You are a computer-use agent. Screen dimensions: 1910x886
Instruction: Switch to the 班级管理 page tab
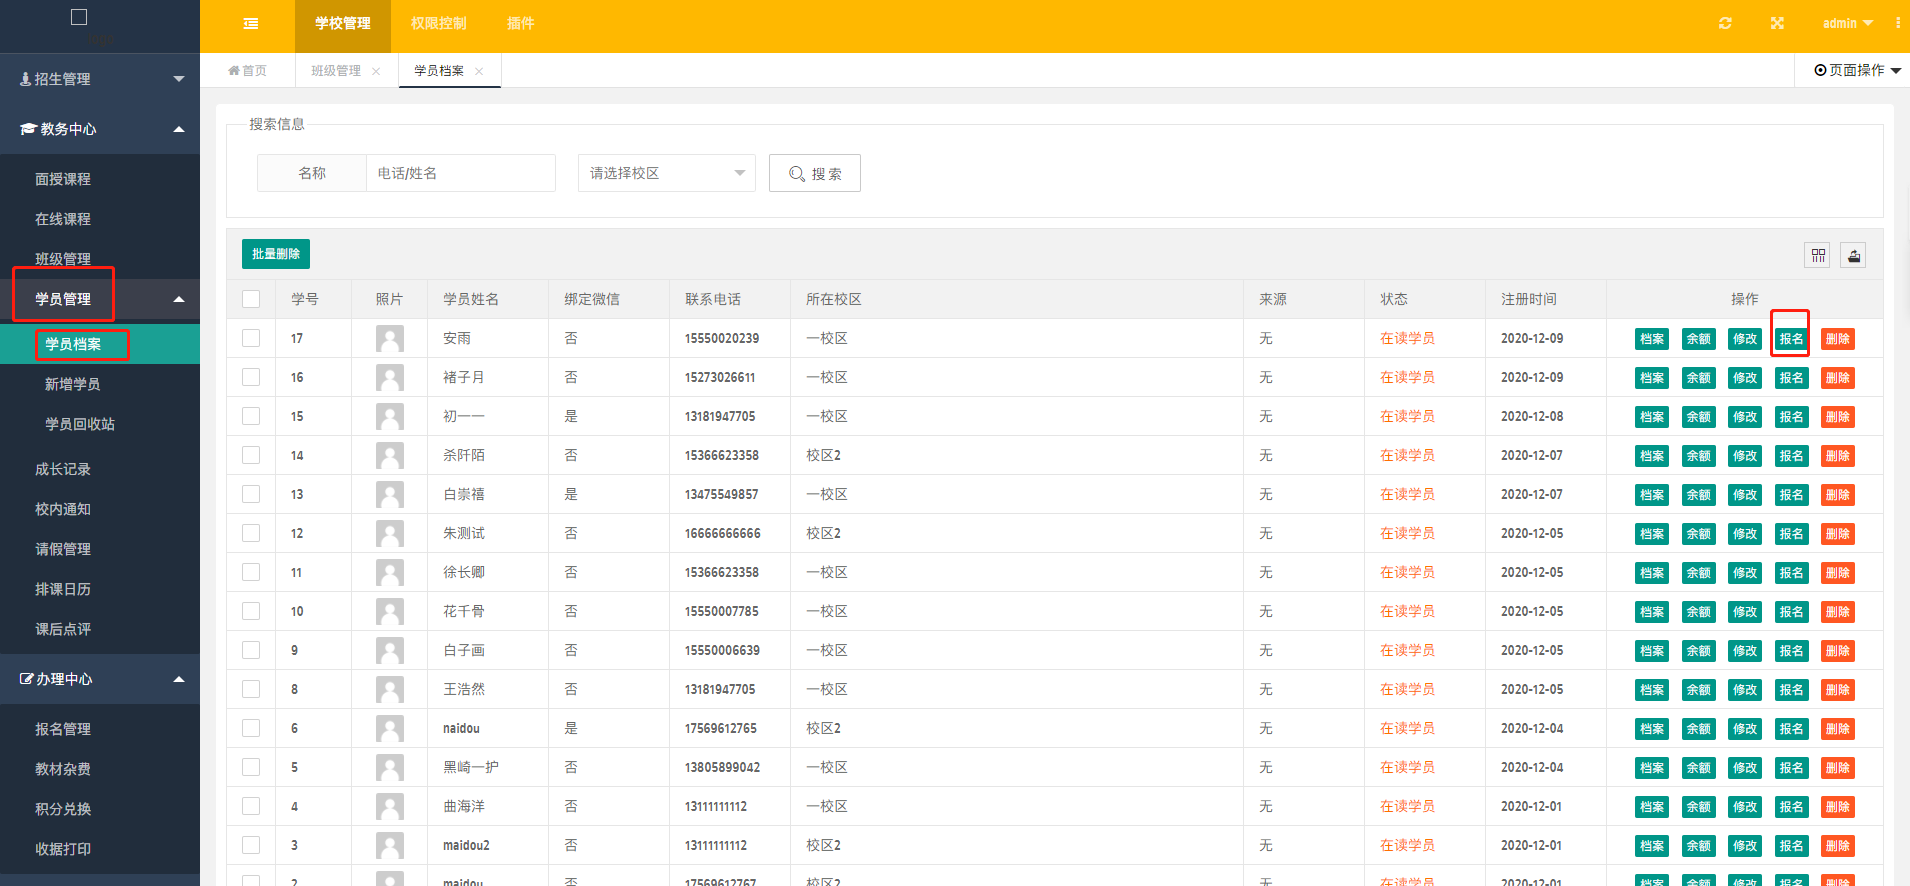pos(336,71)
